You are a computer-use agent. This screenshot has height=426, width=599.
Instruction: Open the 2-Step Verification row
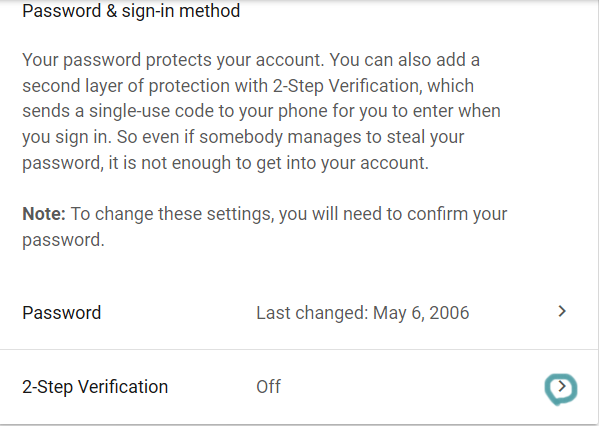[299, 387]
